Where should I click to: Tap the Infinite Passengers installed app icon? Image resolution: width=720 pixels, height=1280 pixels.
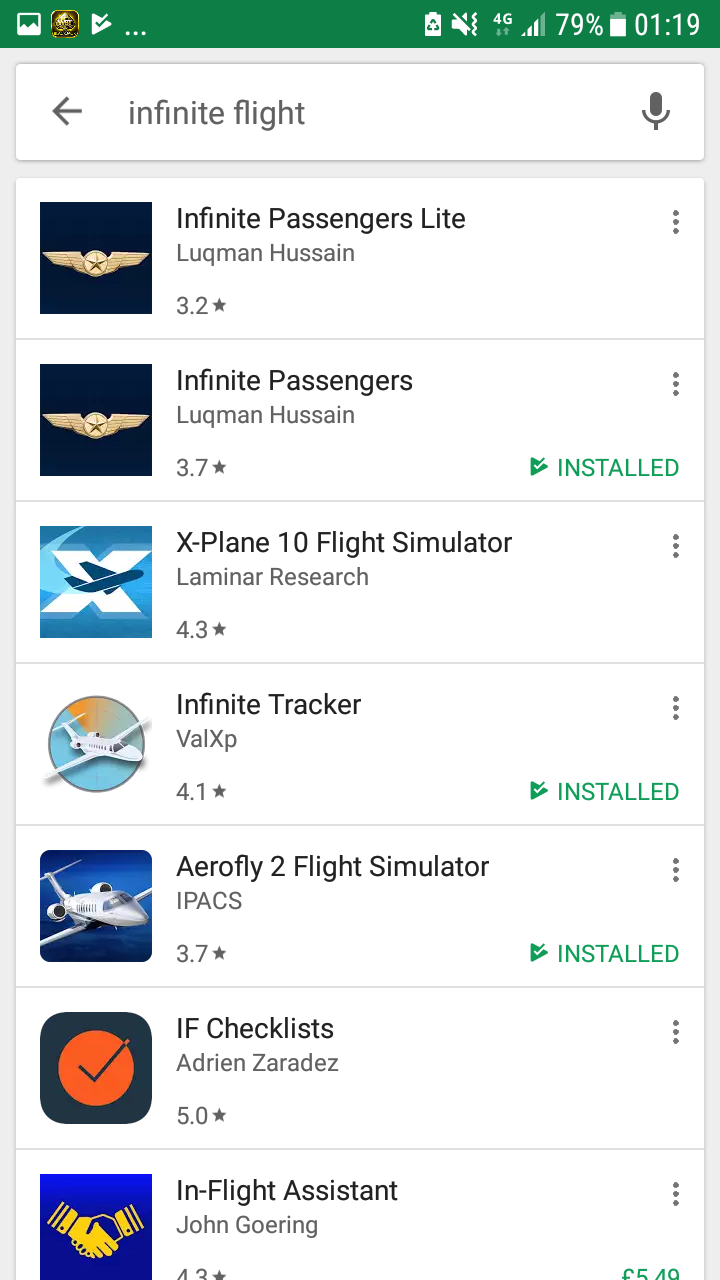click(x=96, y=420)
